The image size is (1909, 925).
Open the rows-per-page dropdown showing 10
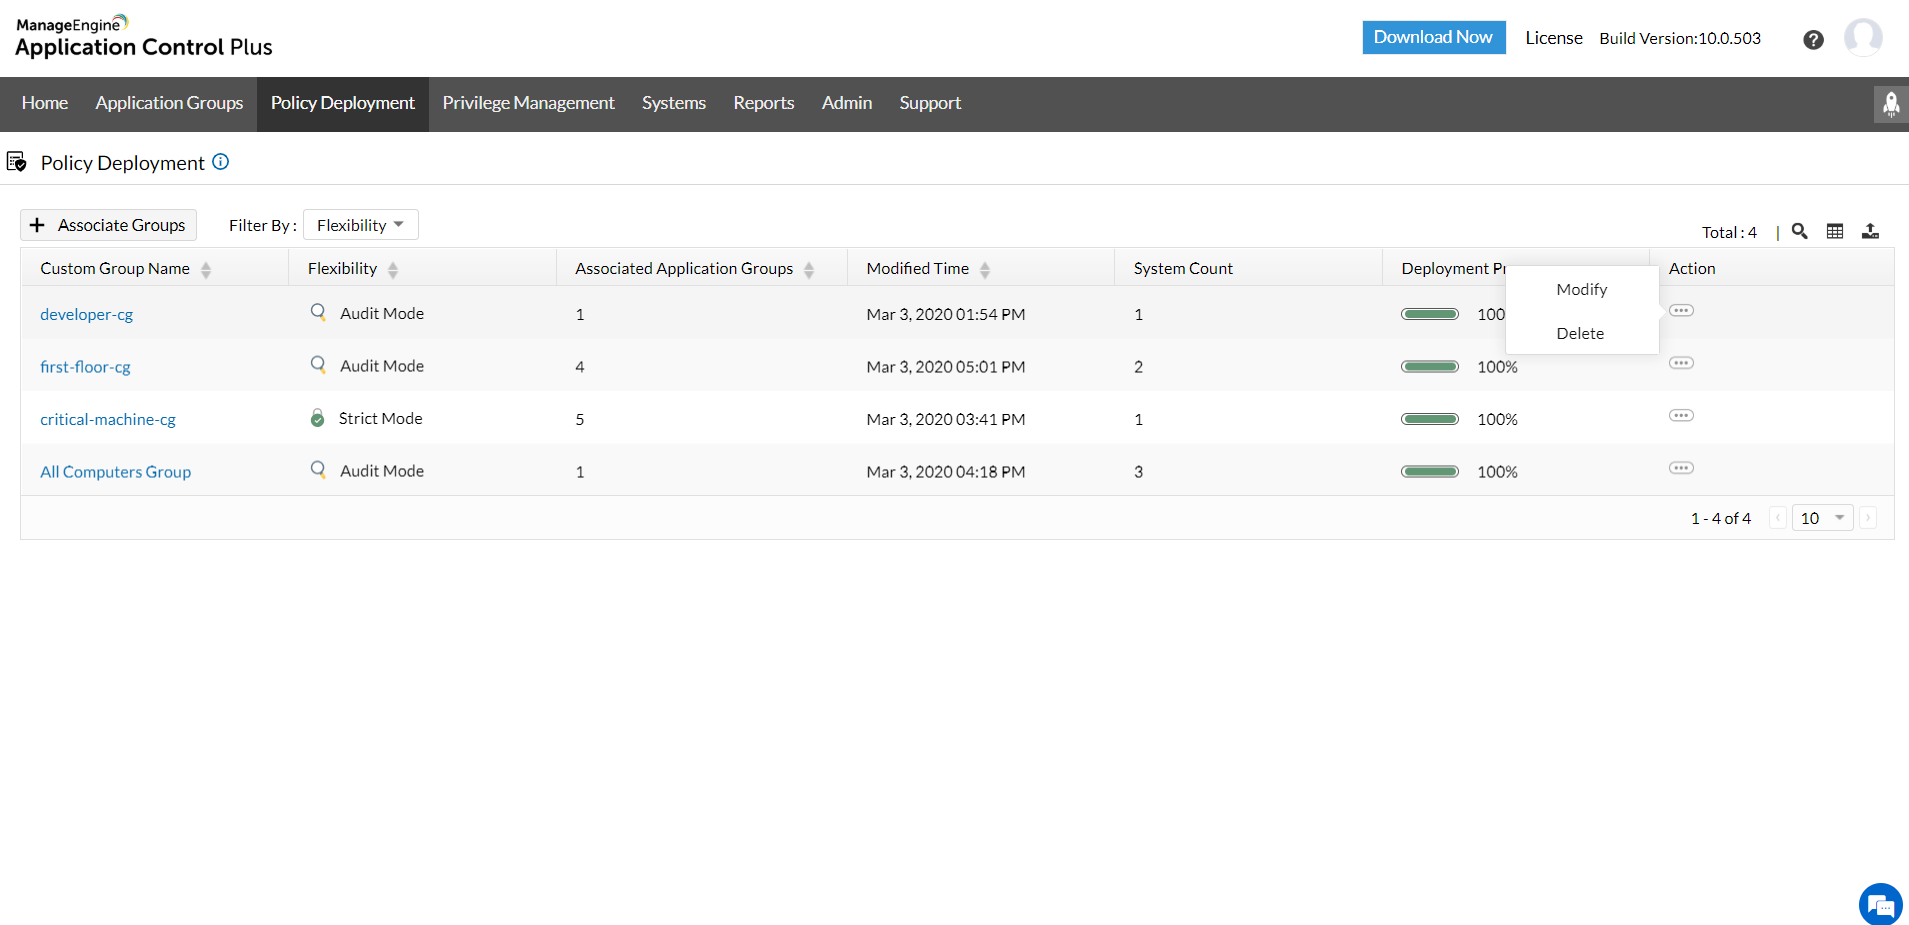click(x=1822, y=518)
